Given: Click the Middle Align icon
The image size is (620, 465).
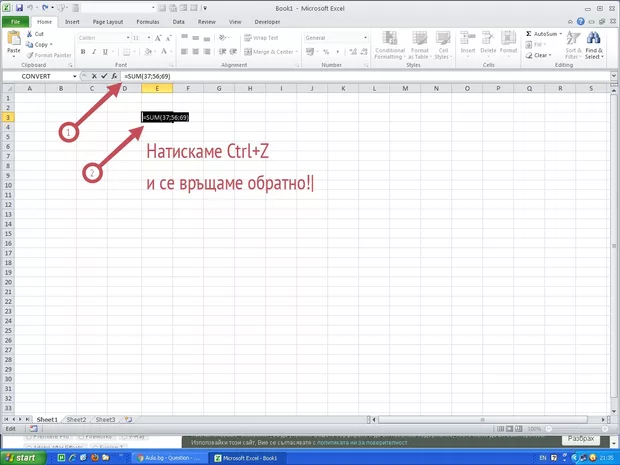Looking at the screenshot, I should click(195, 38).
